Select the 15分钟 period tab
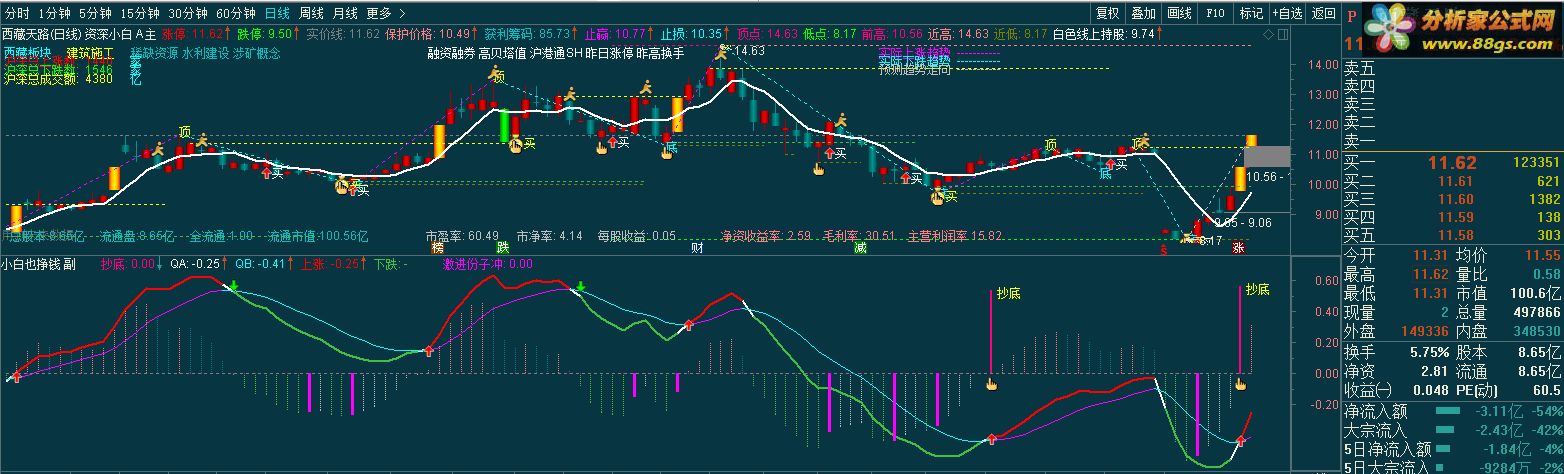 tap(140, 14)
